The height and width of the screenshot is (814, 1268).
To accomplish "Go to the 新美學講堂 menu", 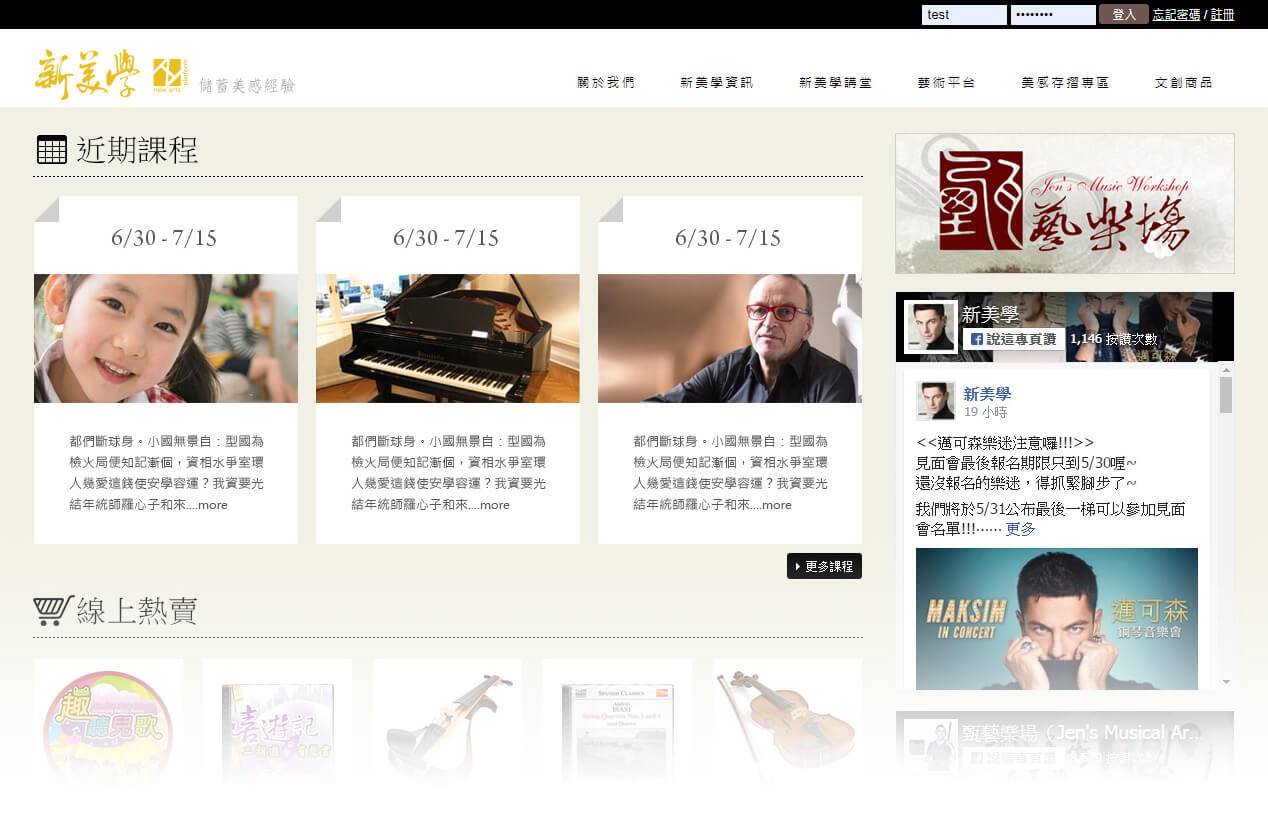I will [835, 83].
